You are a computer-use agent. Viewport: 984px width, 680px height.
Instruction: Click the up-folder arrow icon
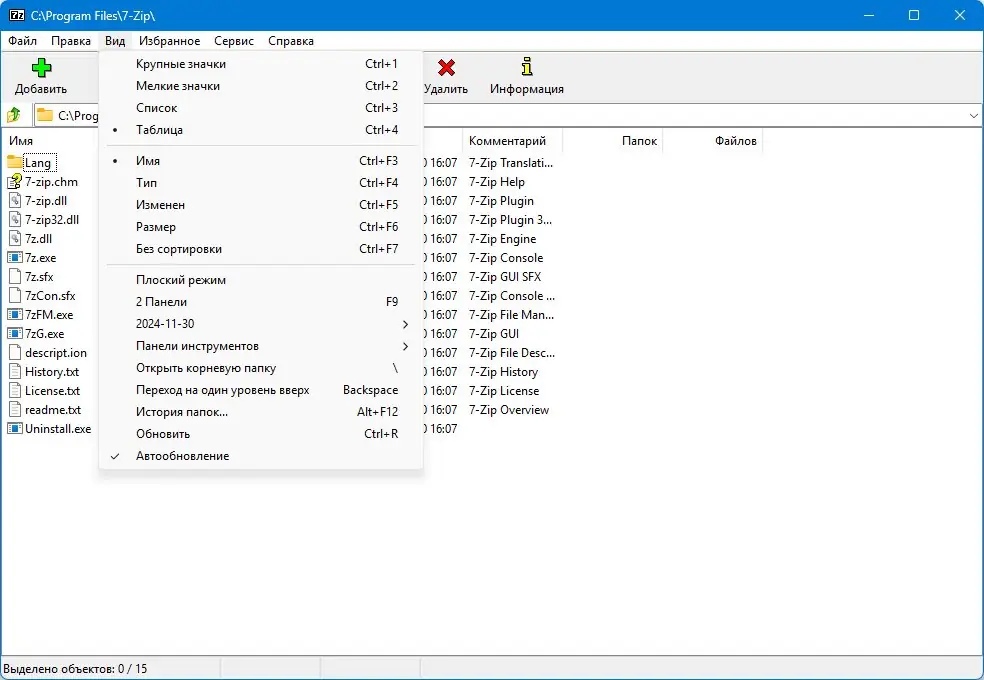click(14, 115)
